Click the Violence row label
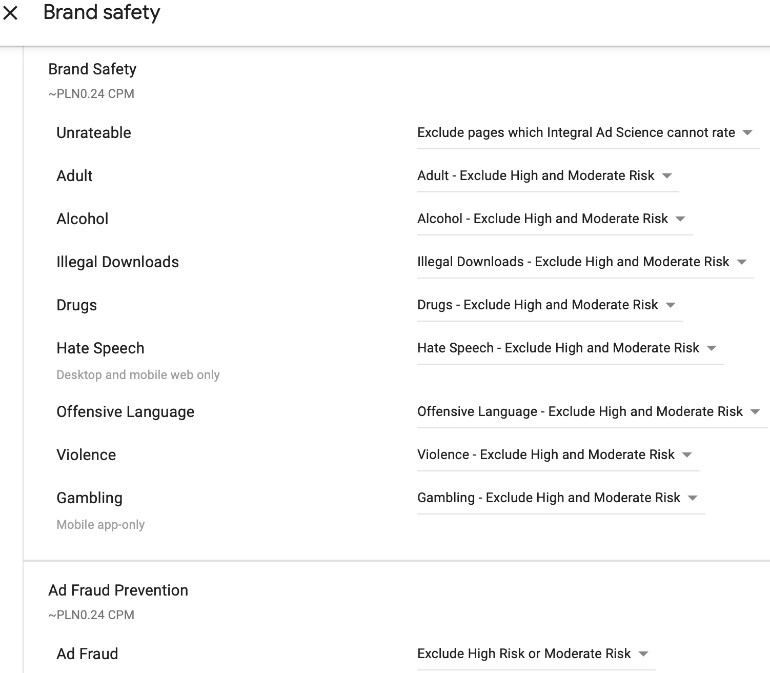Viewport: 770px width, 673px height. (x=86, y=455)
